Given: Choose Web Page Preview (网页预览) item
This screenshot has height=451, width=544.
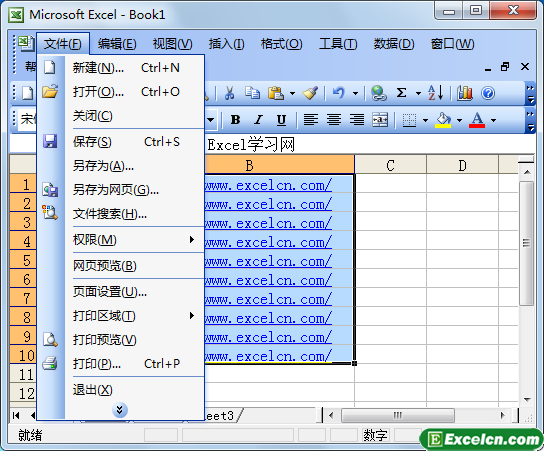Looking at the screenshot, I should pos(134,265).
